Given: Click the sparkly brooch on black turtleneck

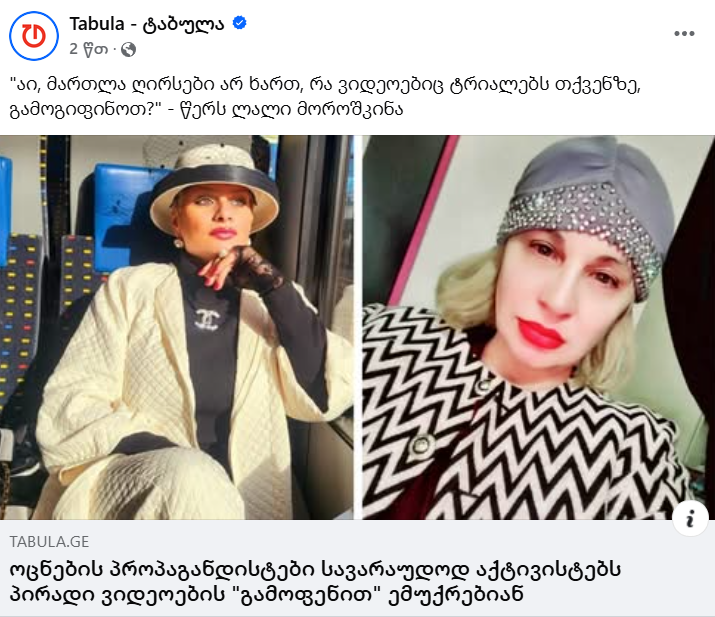Looking at the screenshot, I should 207,319.
